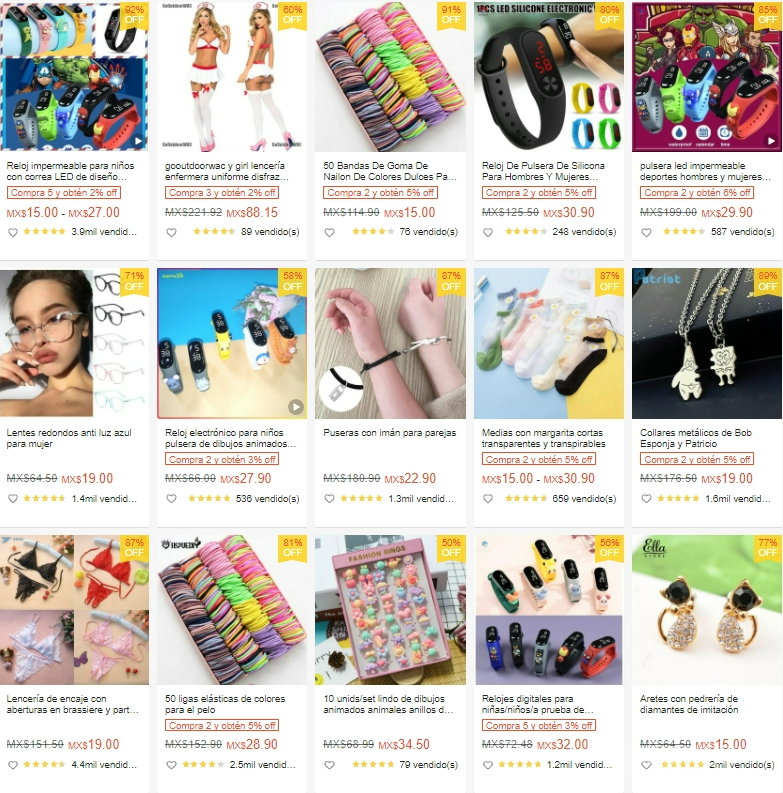Open Compra 5 y obtén 2% off coupon
The height and width of the screenshot is (793, 783).
(x=64, y=193)
